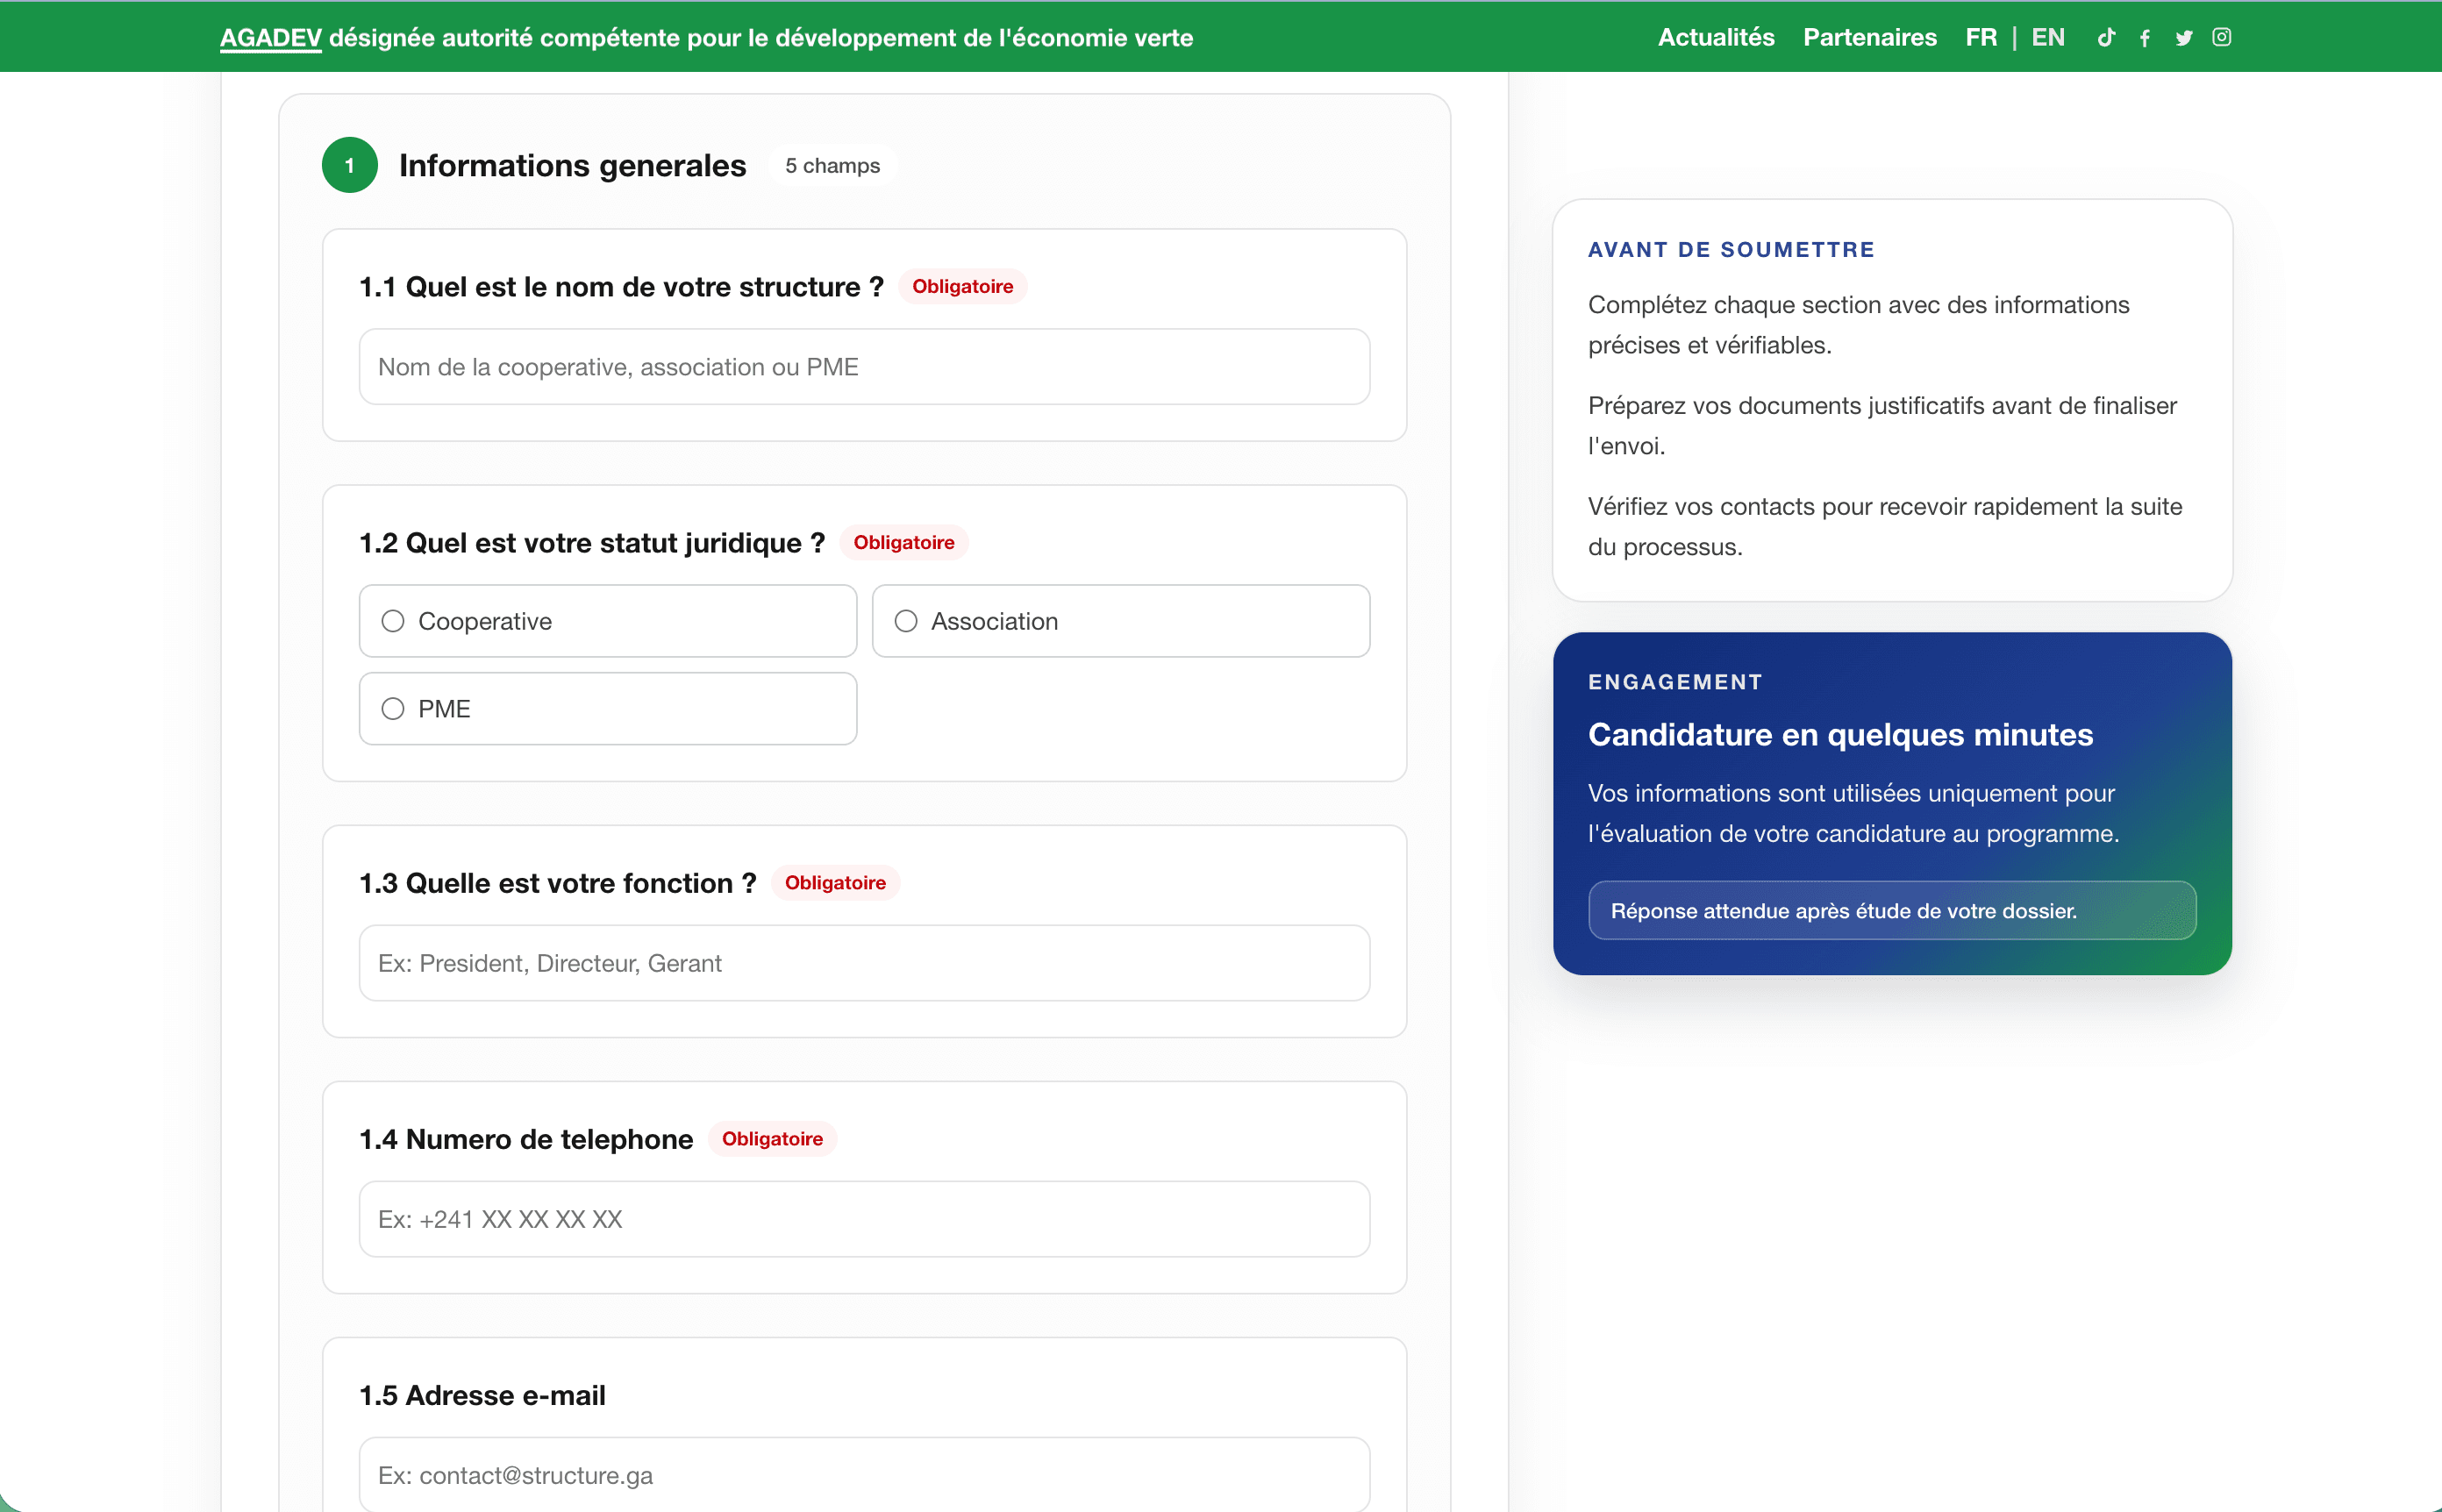
Task: Open the Actualités menu item
Action: [1716, 37]
